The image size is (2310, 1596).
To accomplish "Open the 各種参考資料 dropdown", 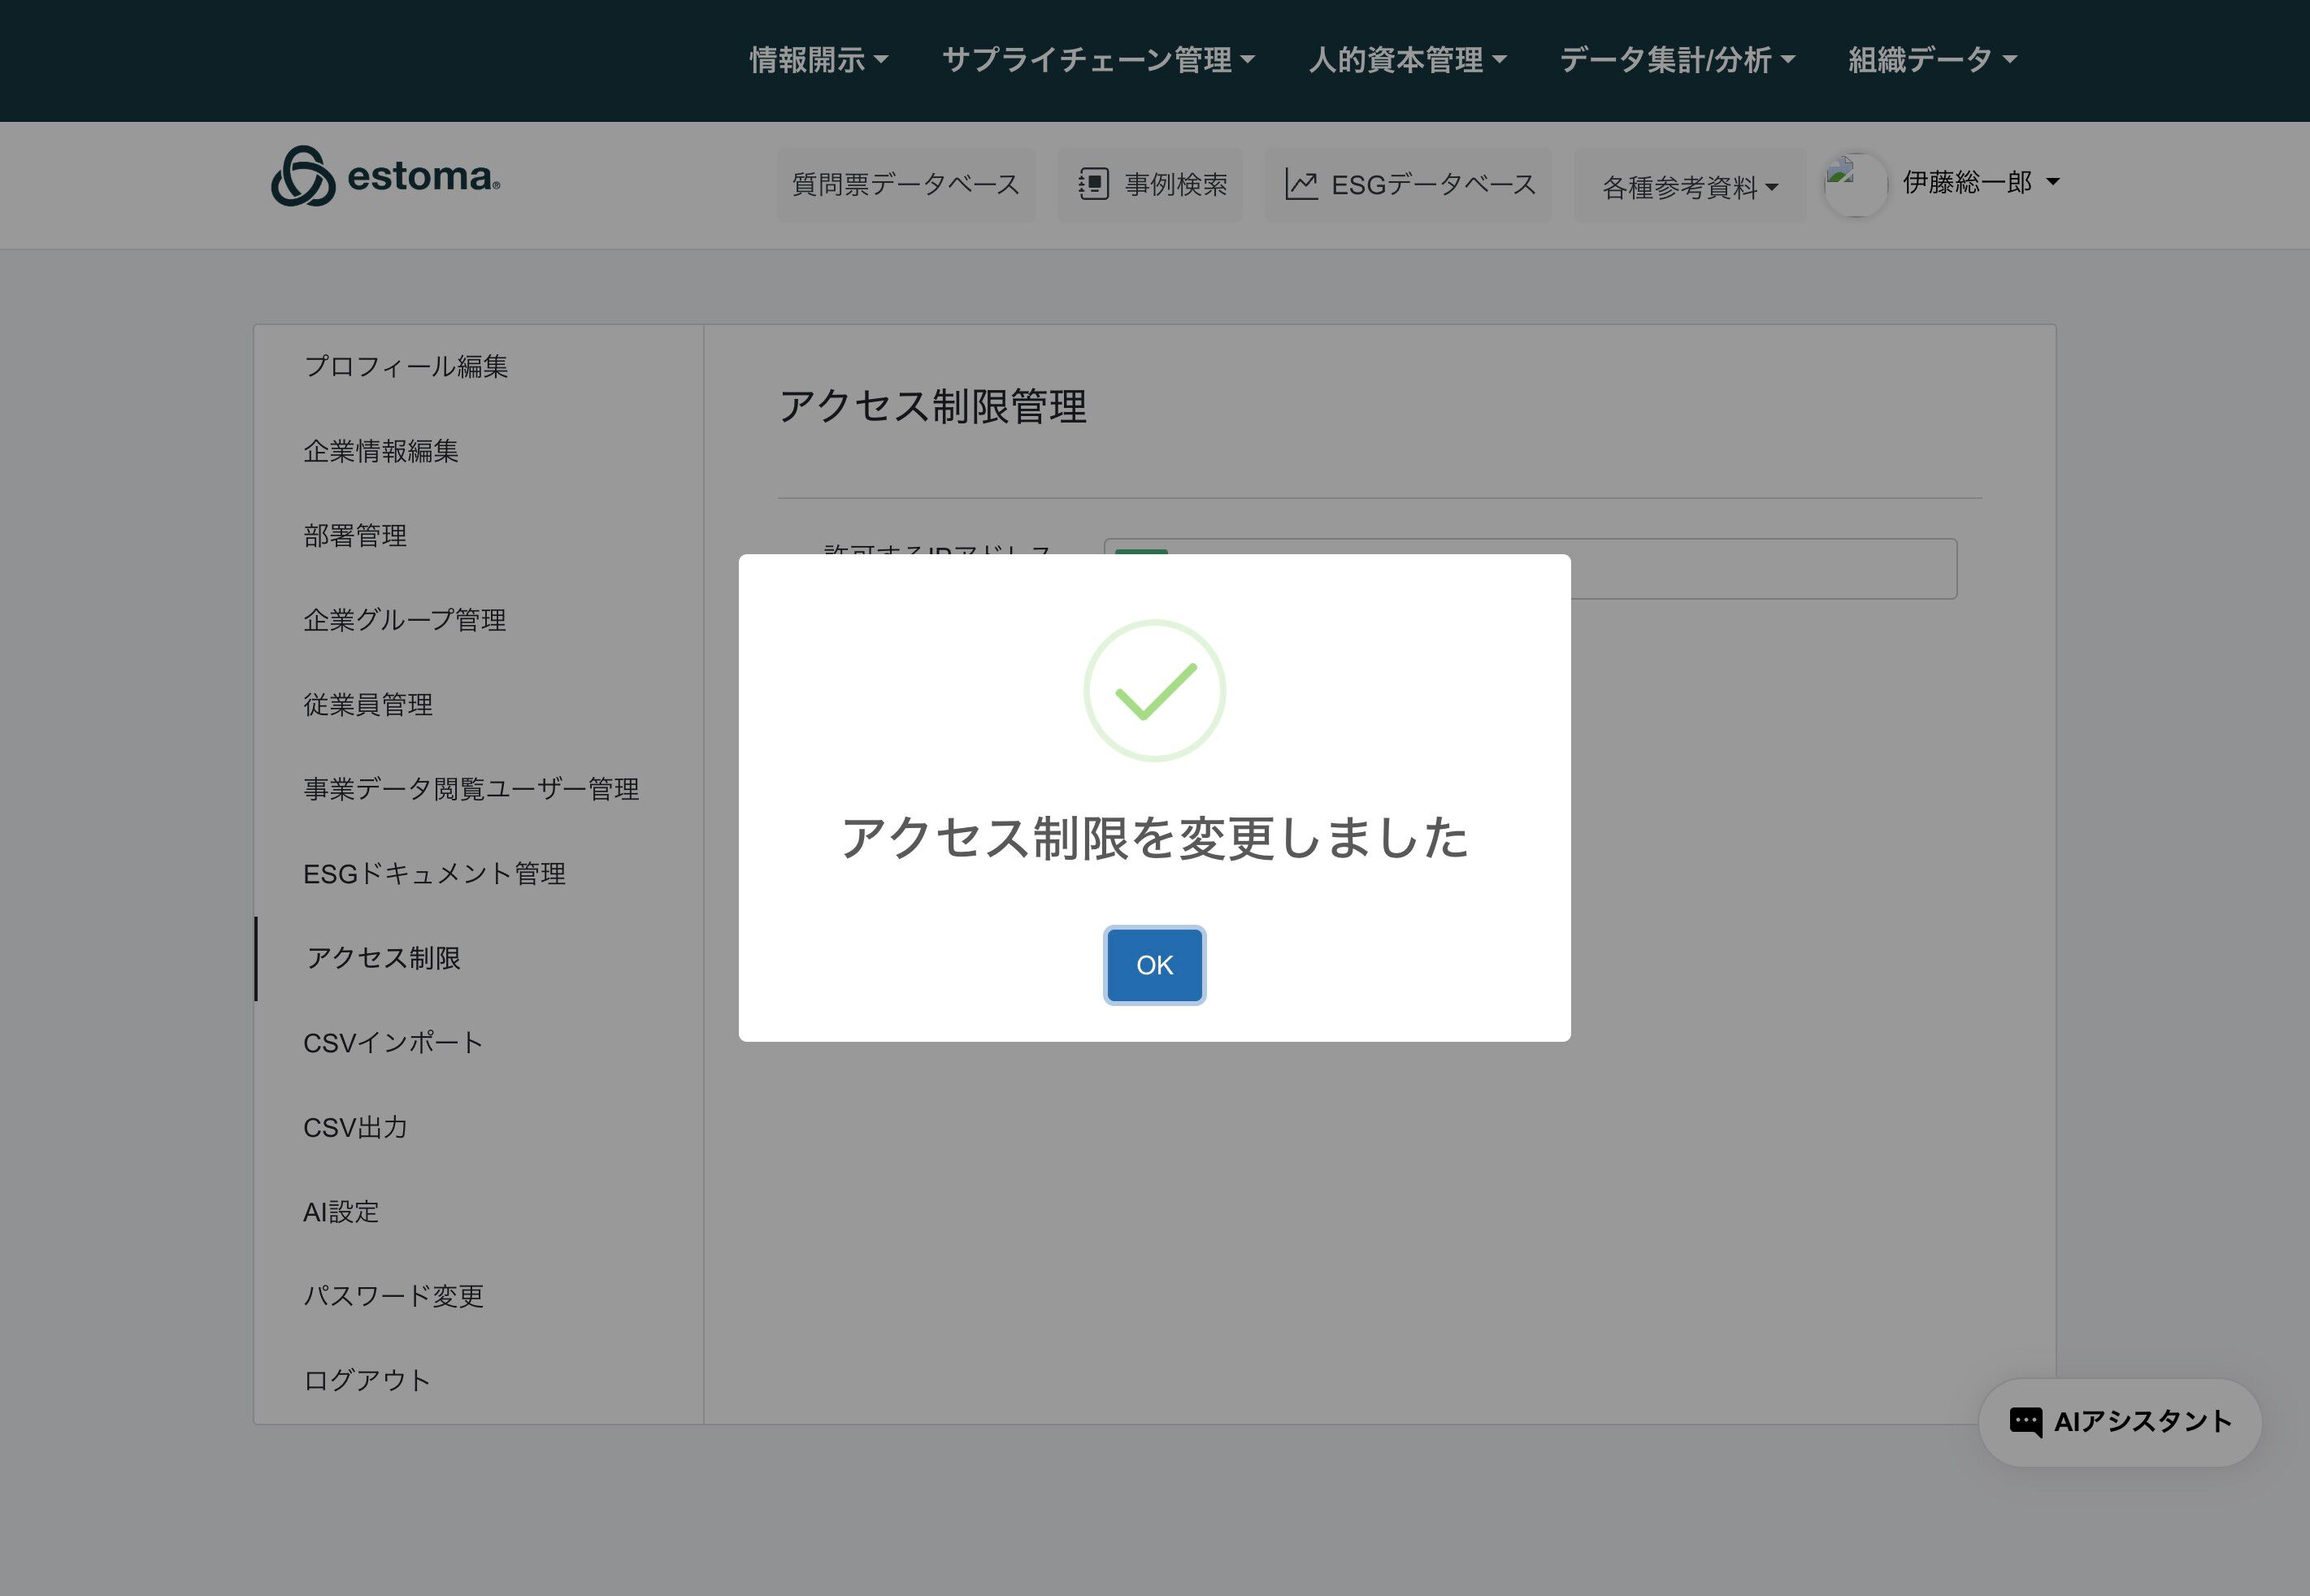I will click(x=1689, y=187).
